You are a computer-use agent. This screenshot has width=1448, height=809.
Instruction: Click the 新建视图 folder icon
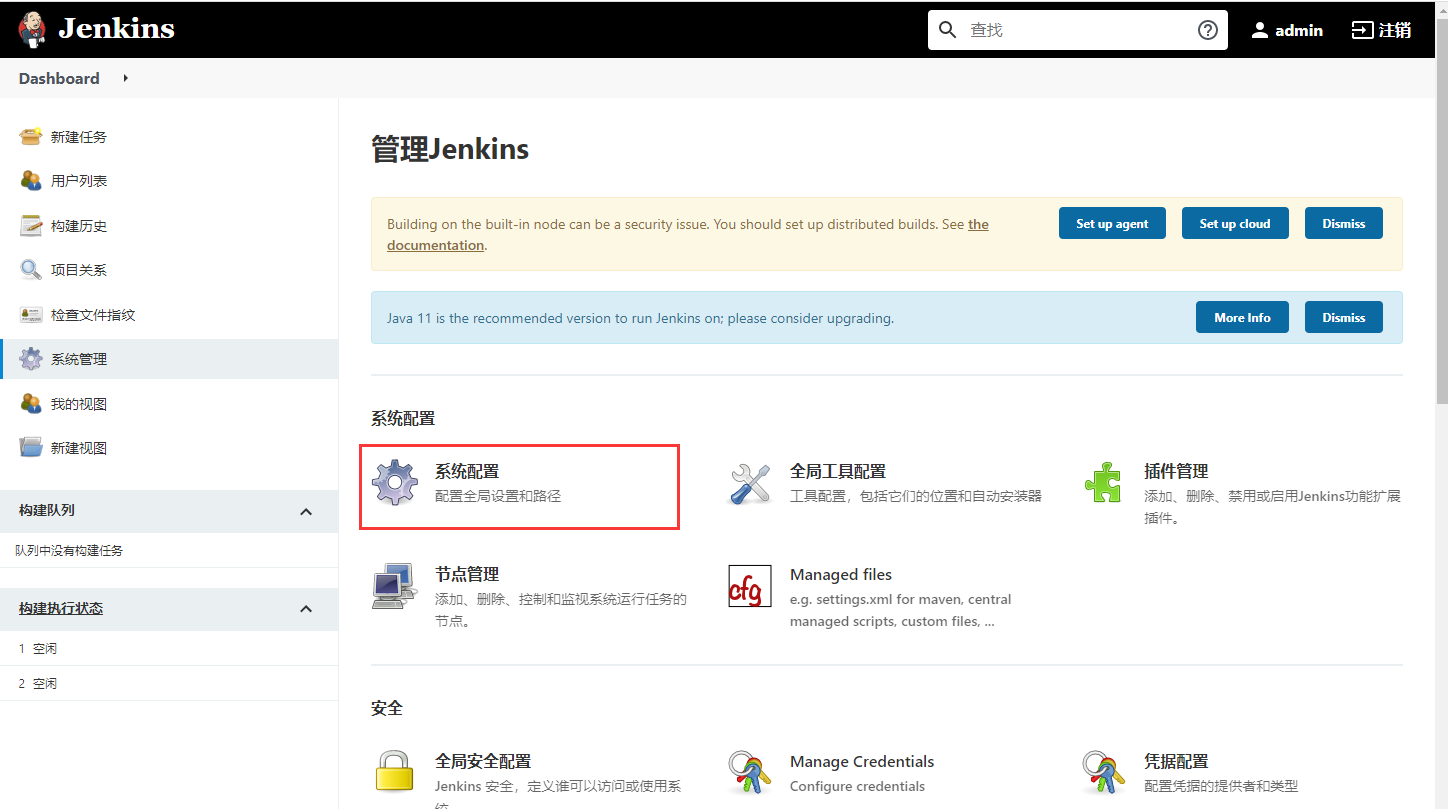(x=31, y=448)
